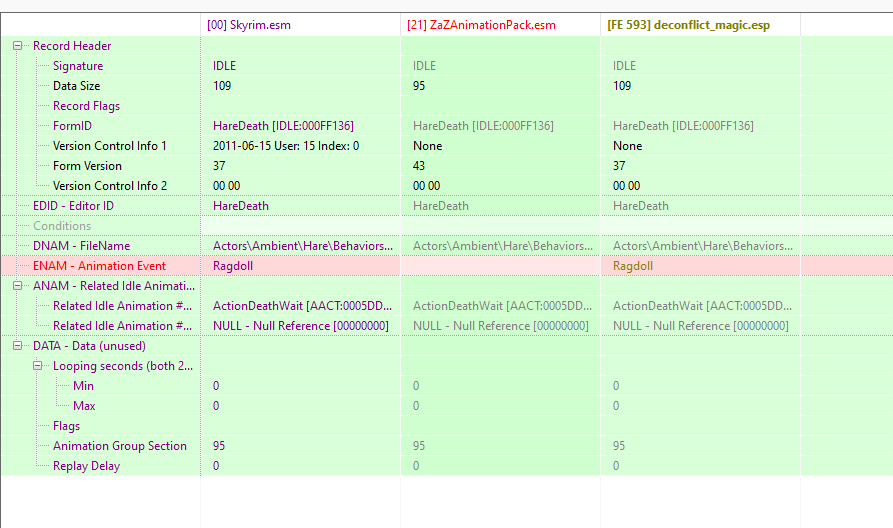Click deconflict_magic ActionDeathWait cell
This screenshot has height=528, width=893.
tap(702, 305)
